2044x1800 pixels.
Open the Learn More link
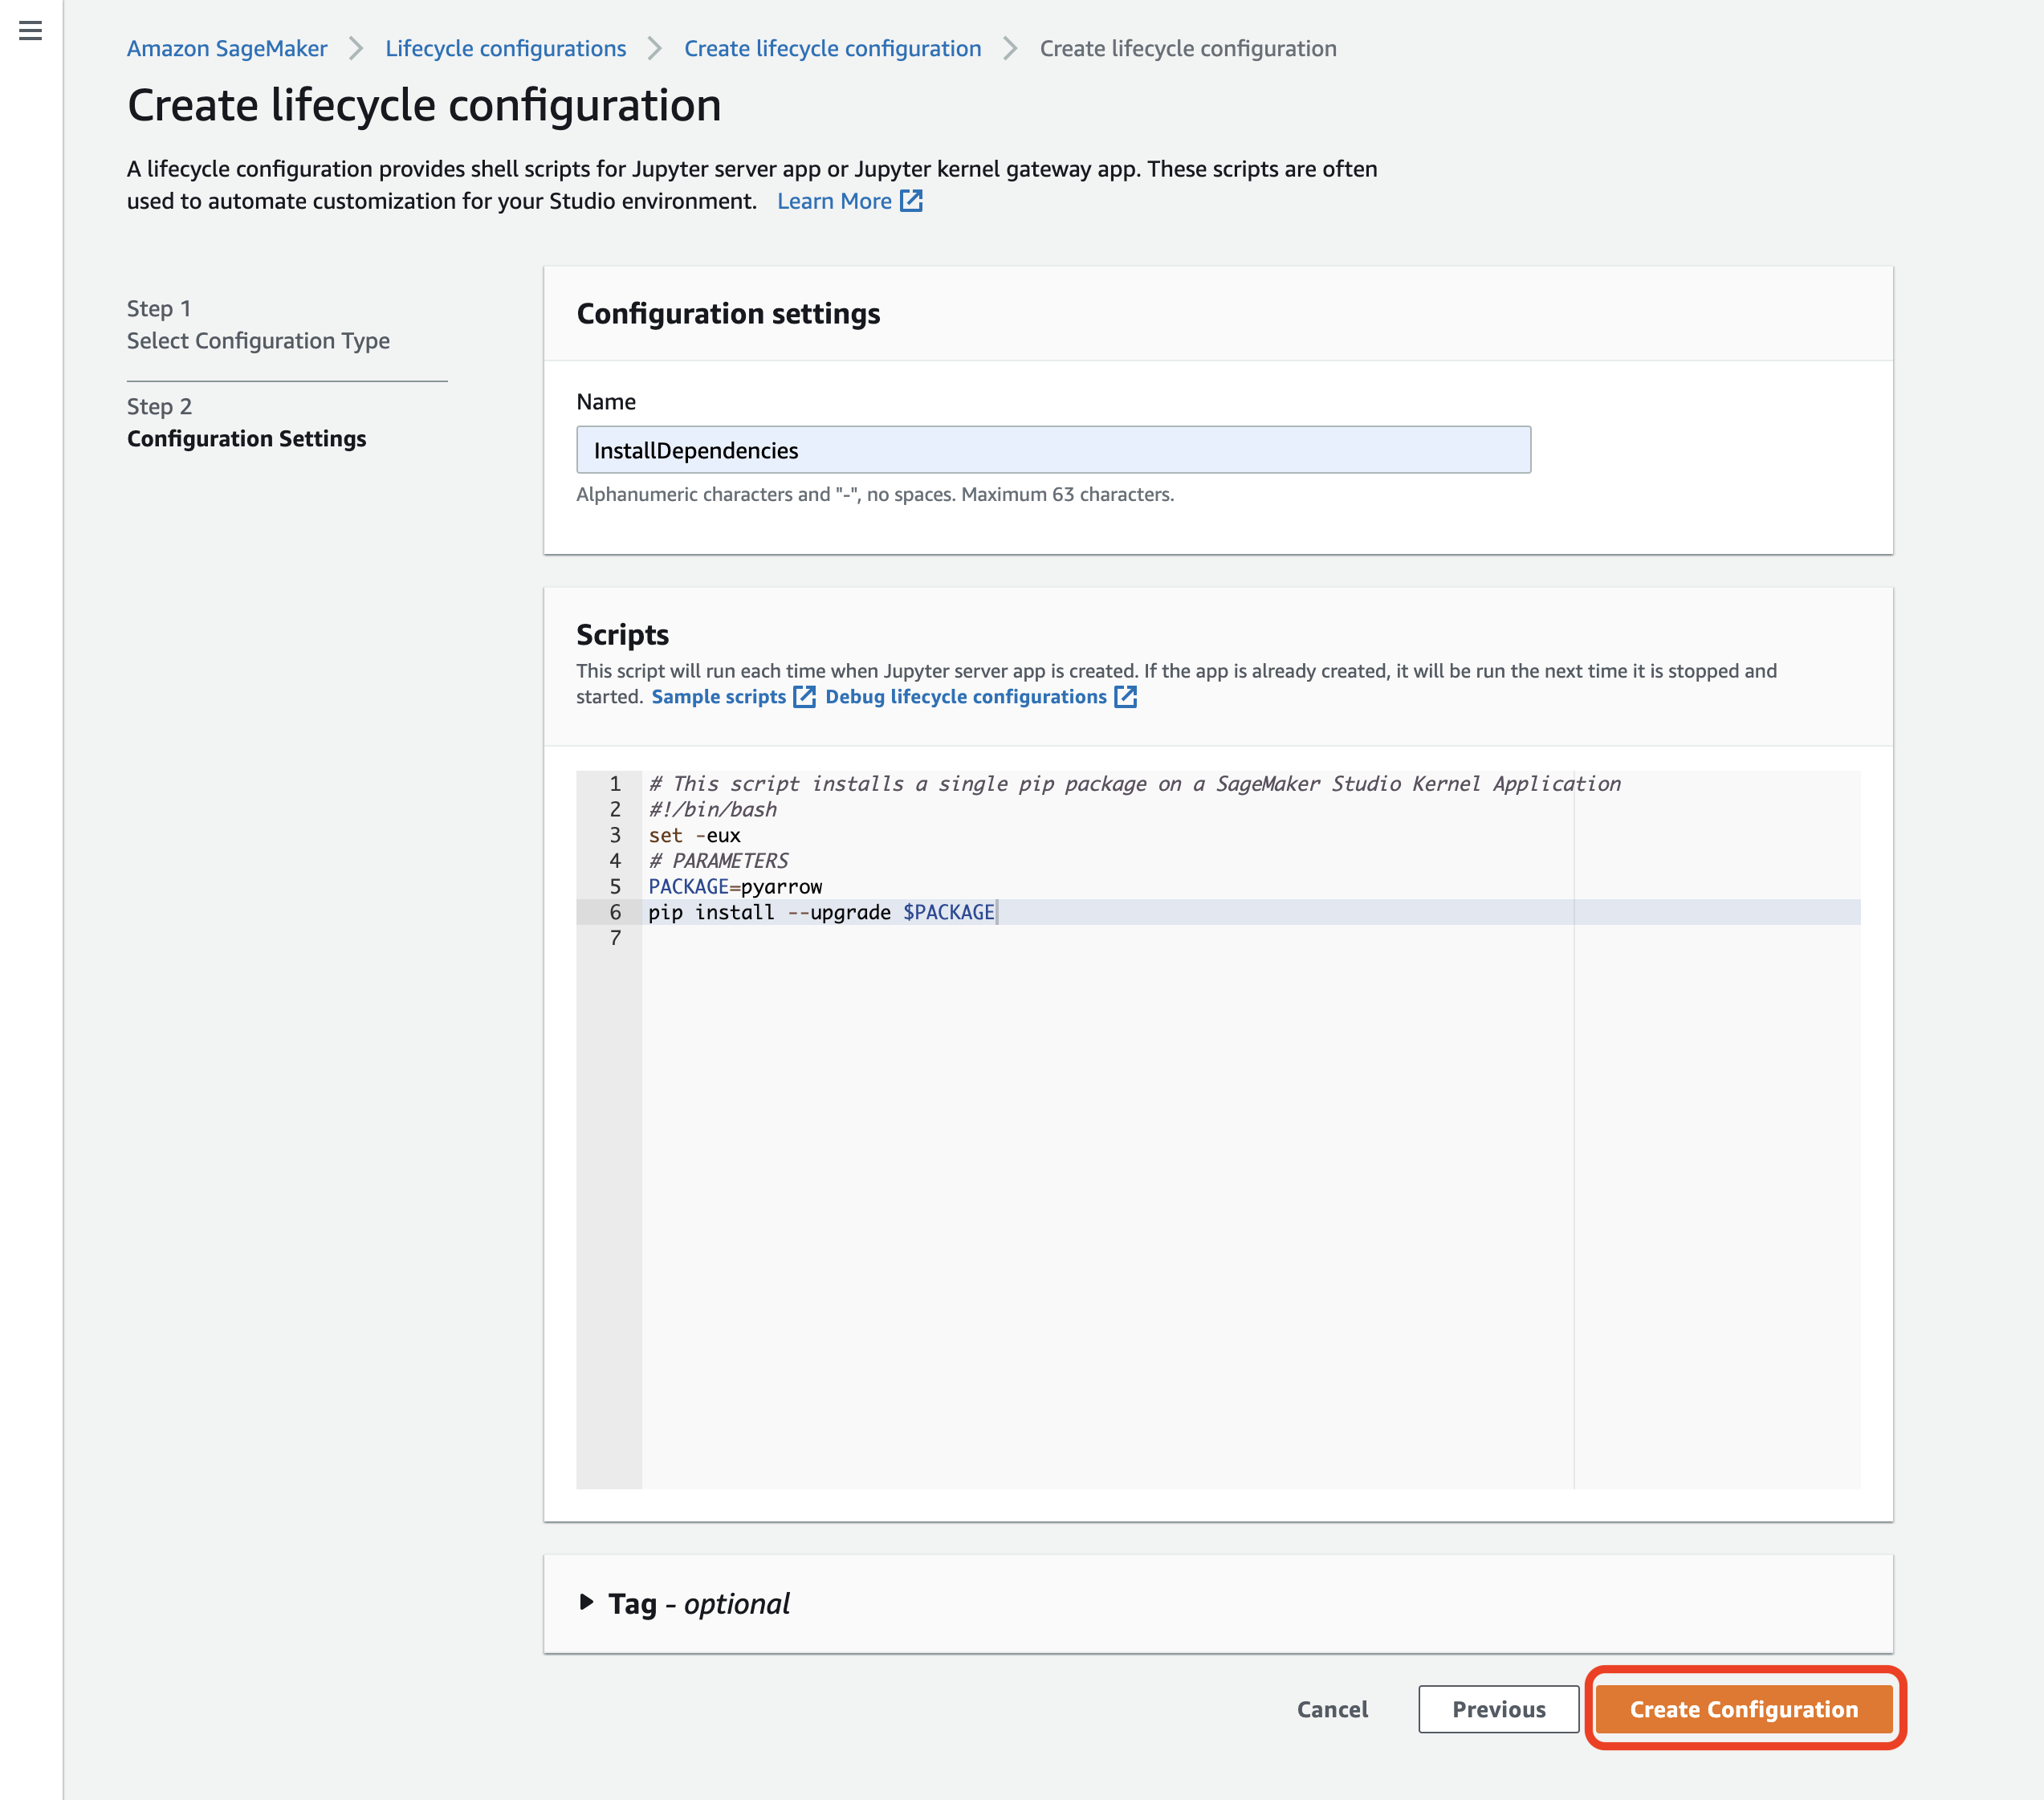(x=834, y=201)
